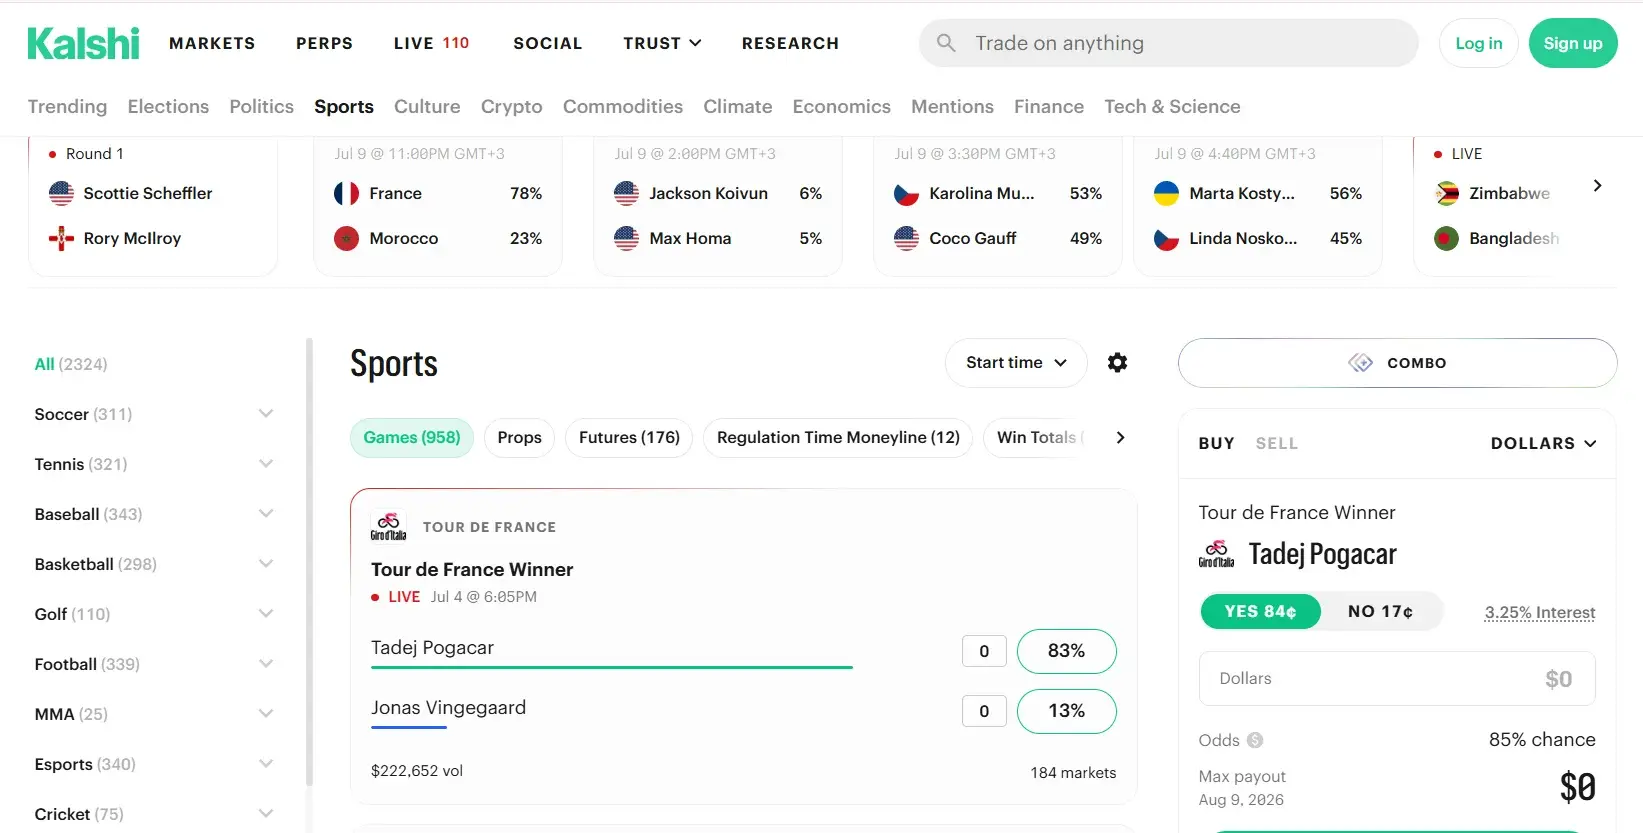1643x833 pixels.
Task: Click the sidebar vertical scrollbar
Action: point(309,562)
